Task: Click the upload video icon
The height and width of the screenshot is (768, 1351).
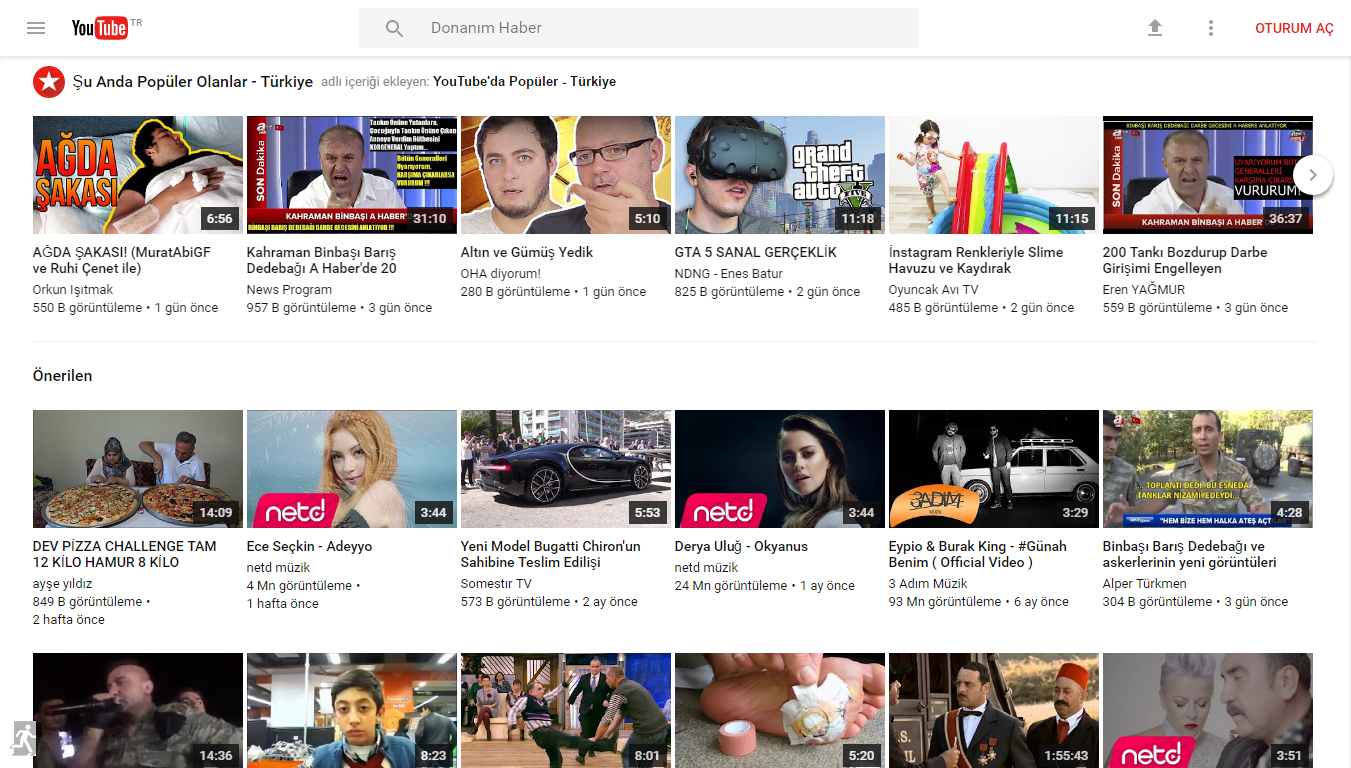Action: point(1155,28)
